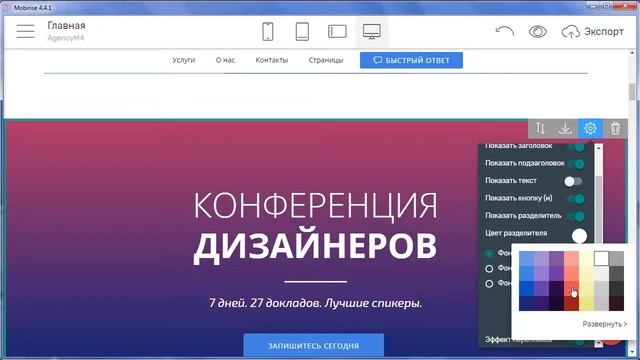Open the Страницы menu item
The image size is (640, 360).
tap(326, 60)
